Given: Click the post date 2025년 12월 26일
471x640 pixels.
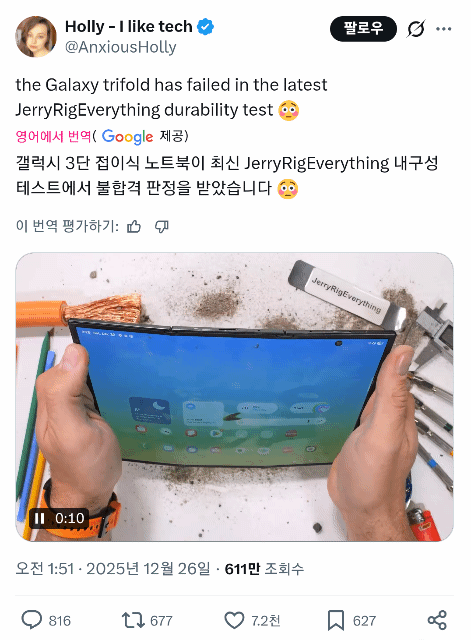Looking at the screenshot, I should pyautogui.click(x=148, y=569).
